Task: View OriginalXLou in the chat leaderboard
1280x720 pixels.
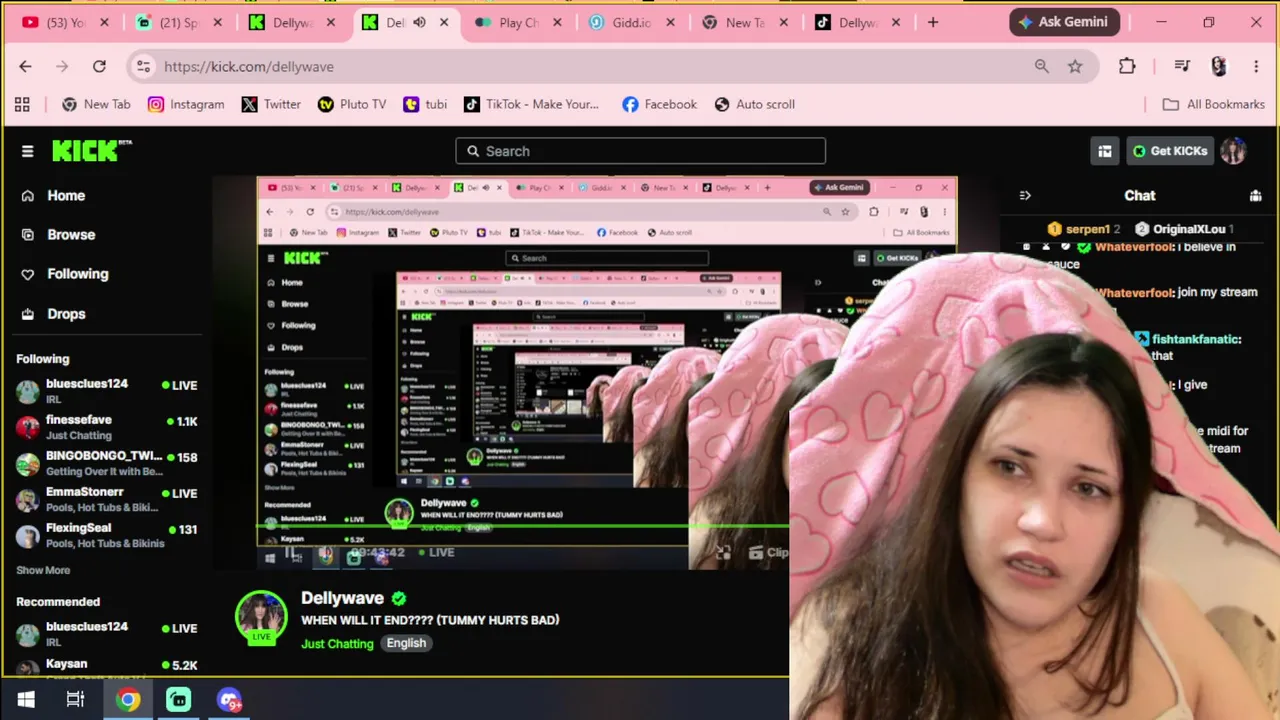Action: [1187, 229]
